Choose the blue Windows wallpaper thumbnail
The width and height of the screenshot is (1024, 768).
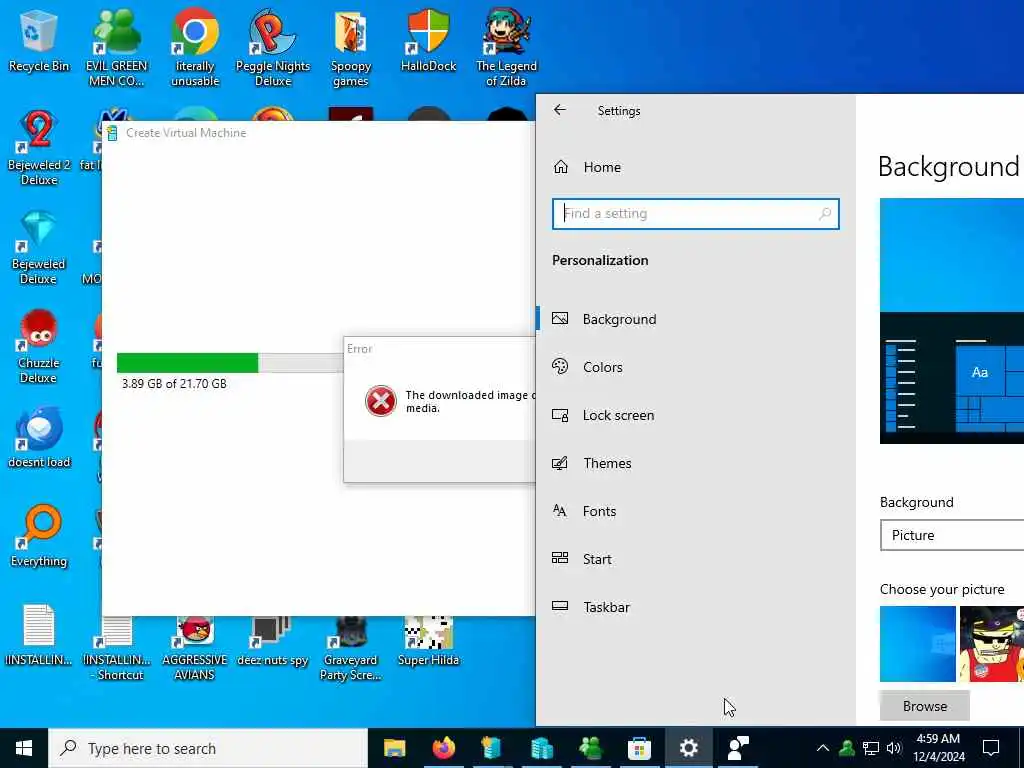tap(918, 644)
